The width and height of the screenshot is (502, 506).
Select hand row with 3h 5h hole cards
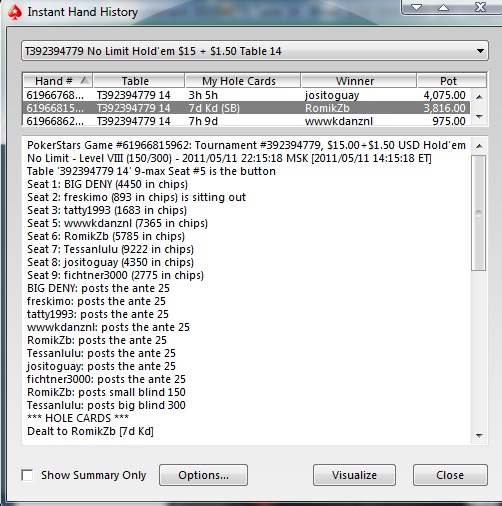pos(246,95)
